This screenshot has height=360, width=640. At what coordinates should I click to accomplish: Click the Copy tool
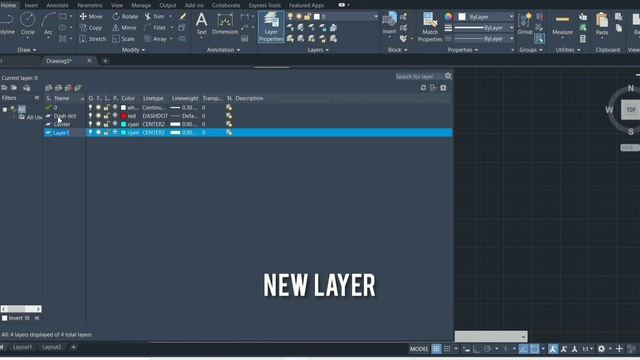[91, 28]
